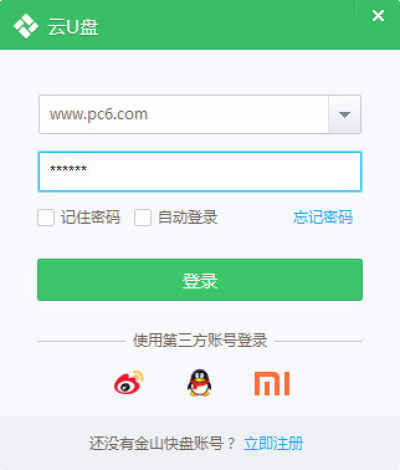Viewport: 400px width, 470px height.
Task: Click into the masked password field
Action: coord(200,171)
